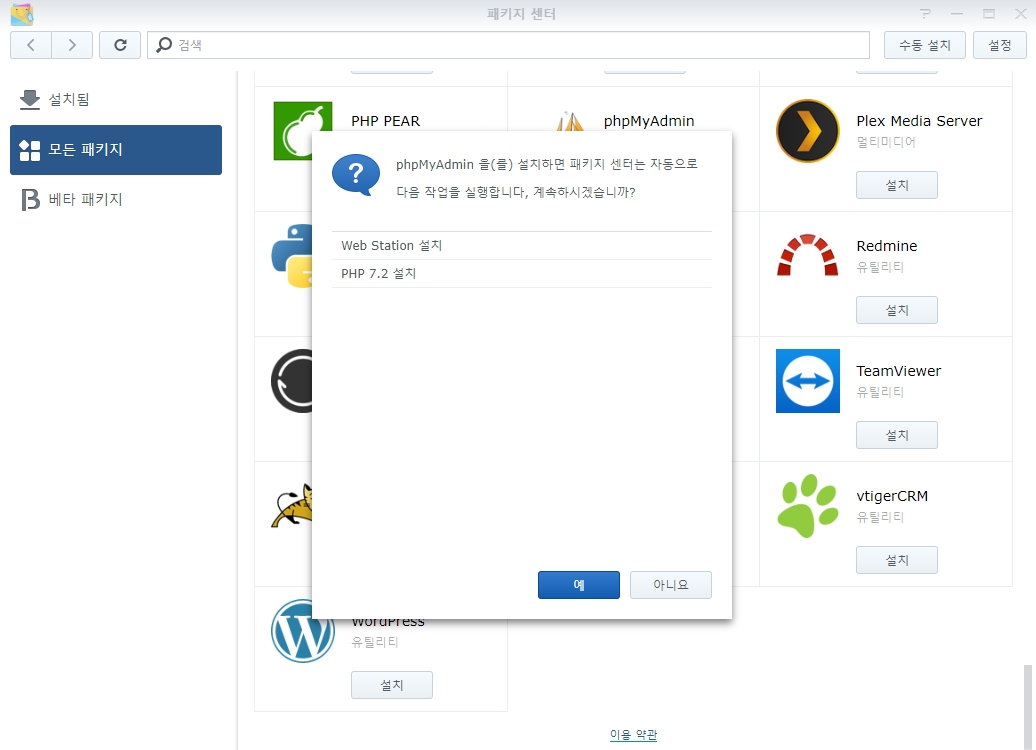1036x750 pixels.
Task: Click the beta packages B icon
Action: 30,200
